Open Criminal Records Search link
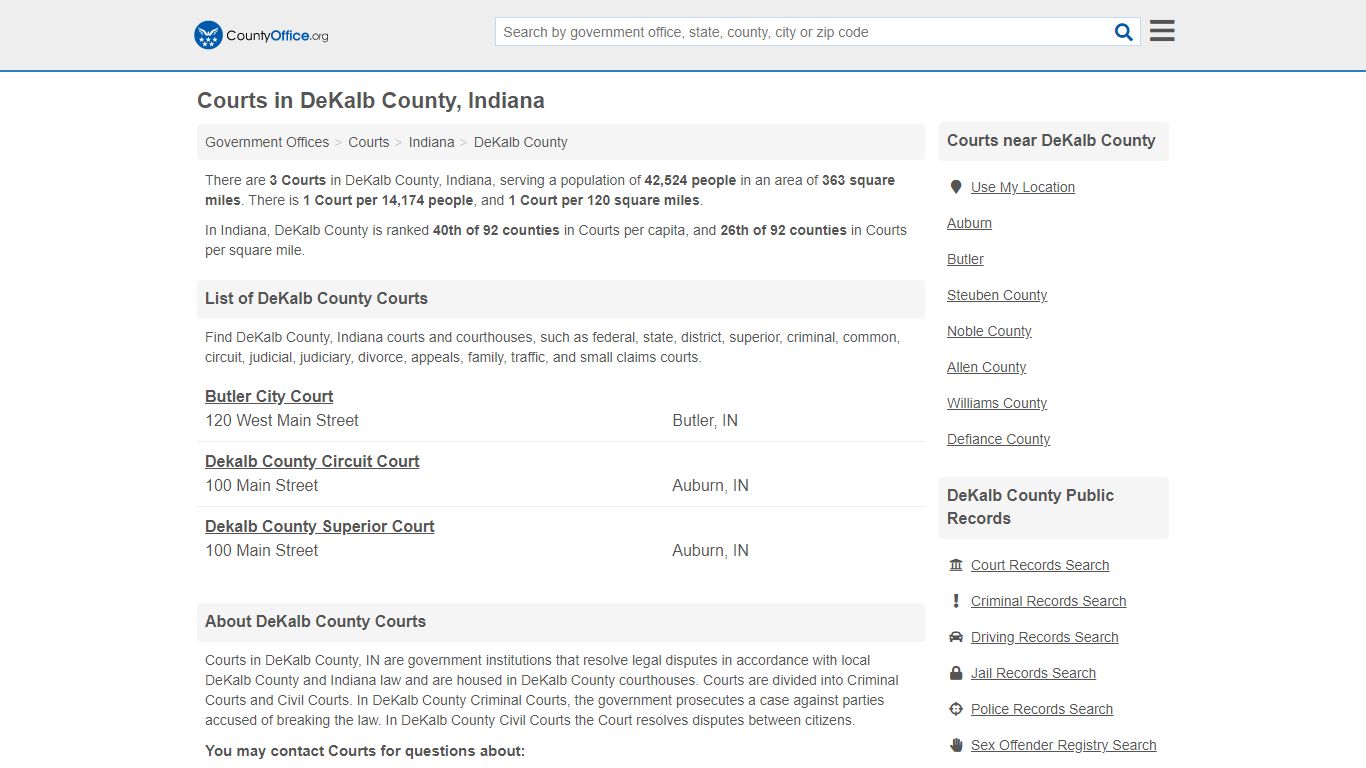This screenshot has height=768, width=1366. pyautogui.click(x=1048, y=601)
